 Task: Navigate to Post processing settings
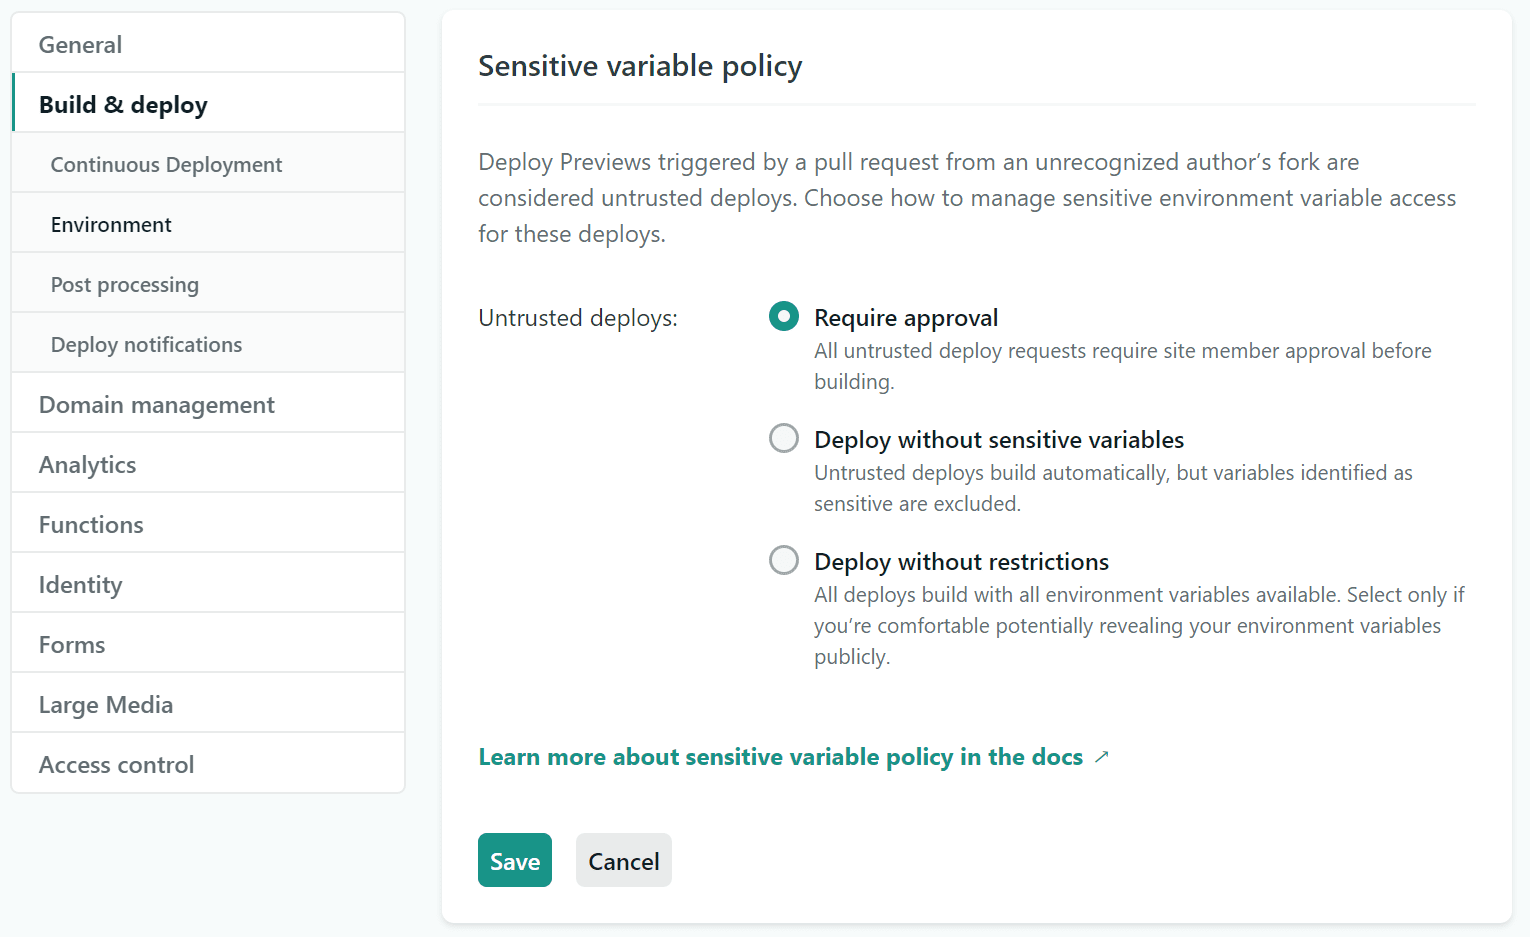pos(125,285)
